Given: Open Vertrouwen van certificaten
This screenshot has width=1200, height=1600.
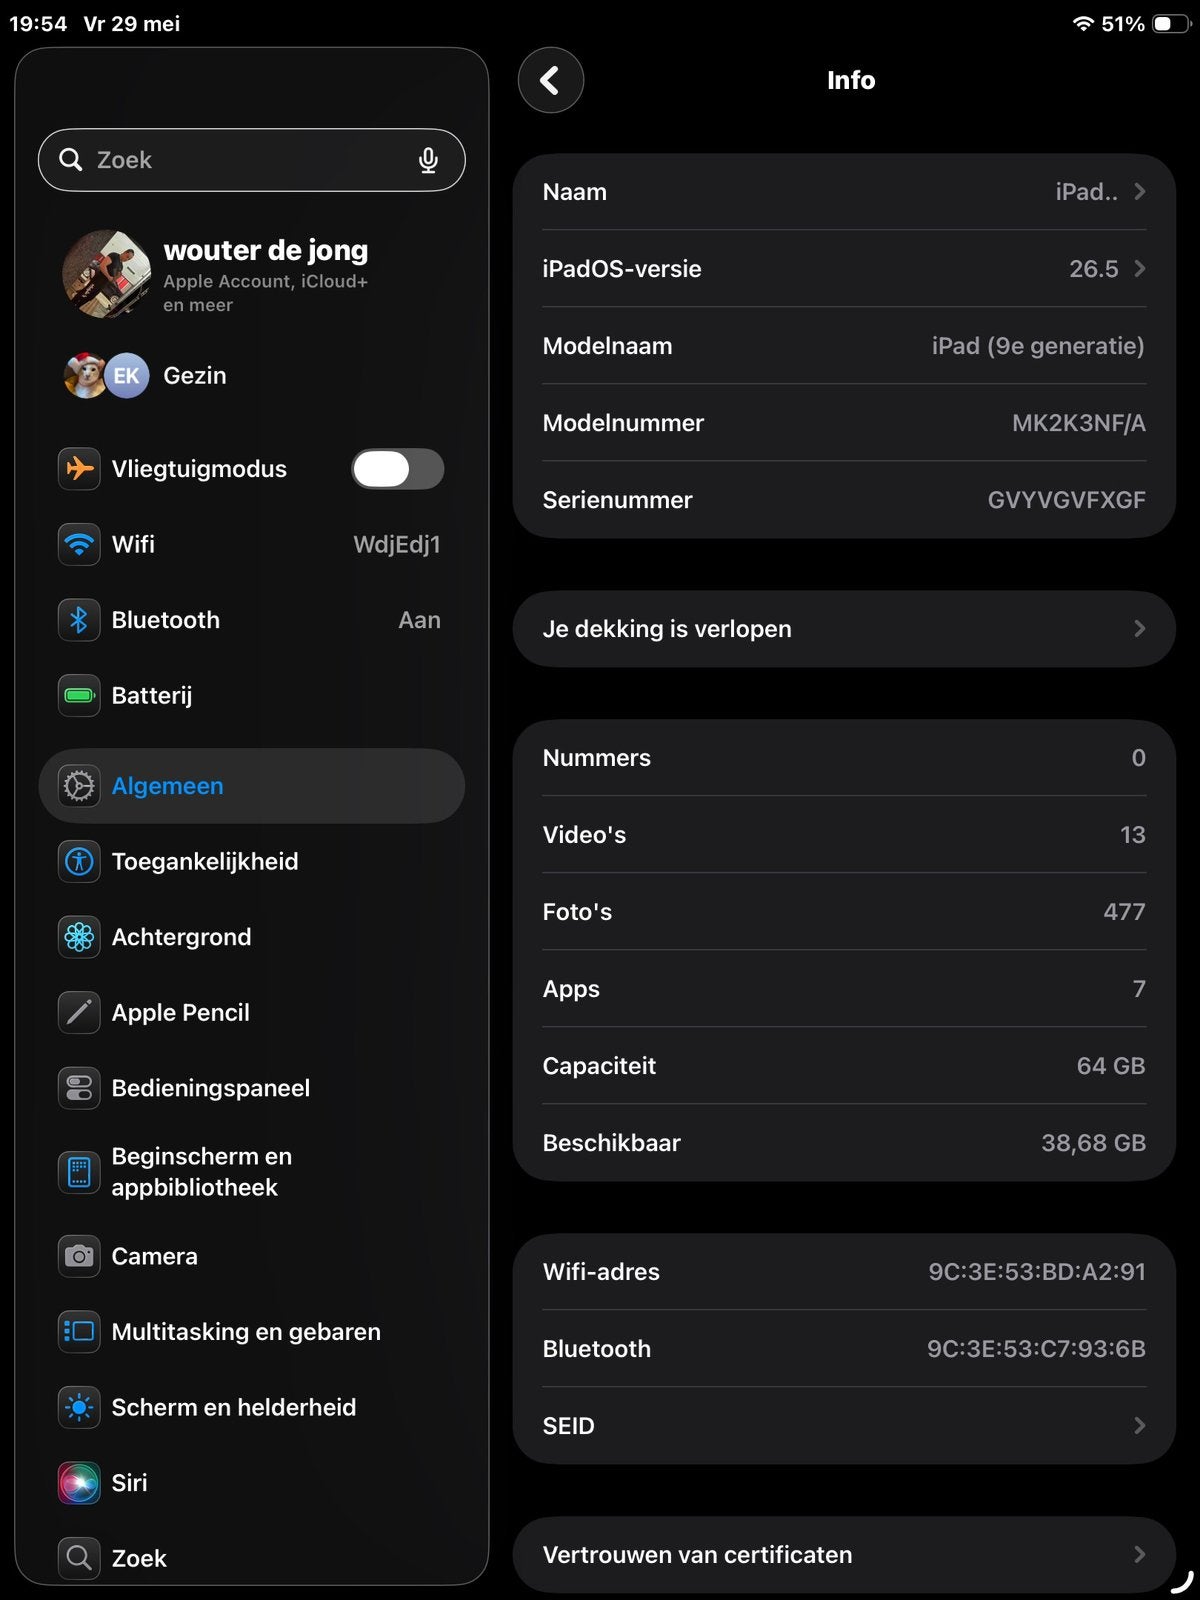Looking at the screenshot, I should pos(844,1555).
